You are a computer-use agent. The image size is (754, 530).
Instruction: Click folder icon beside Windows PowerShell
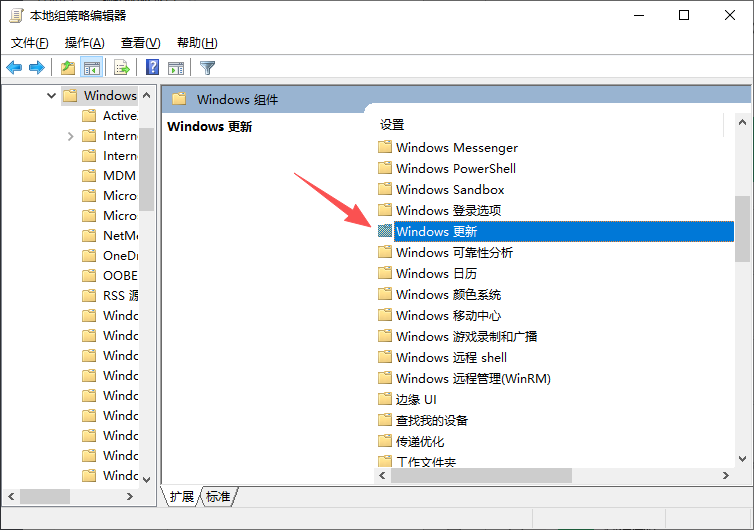[385, 168]
